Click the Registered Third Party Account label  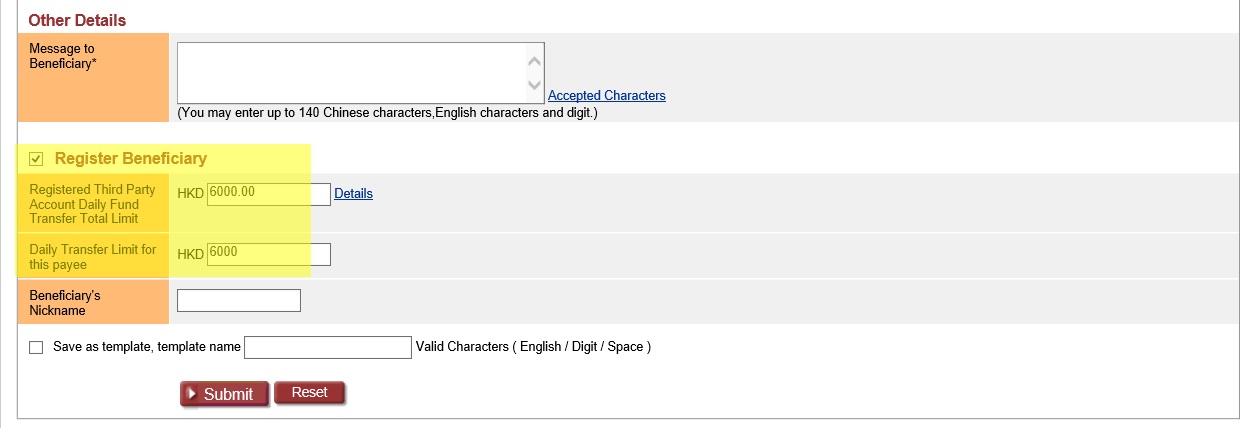(92, 204)
